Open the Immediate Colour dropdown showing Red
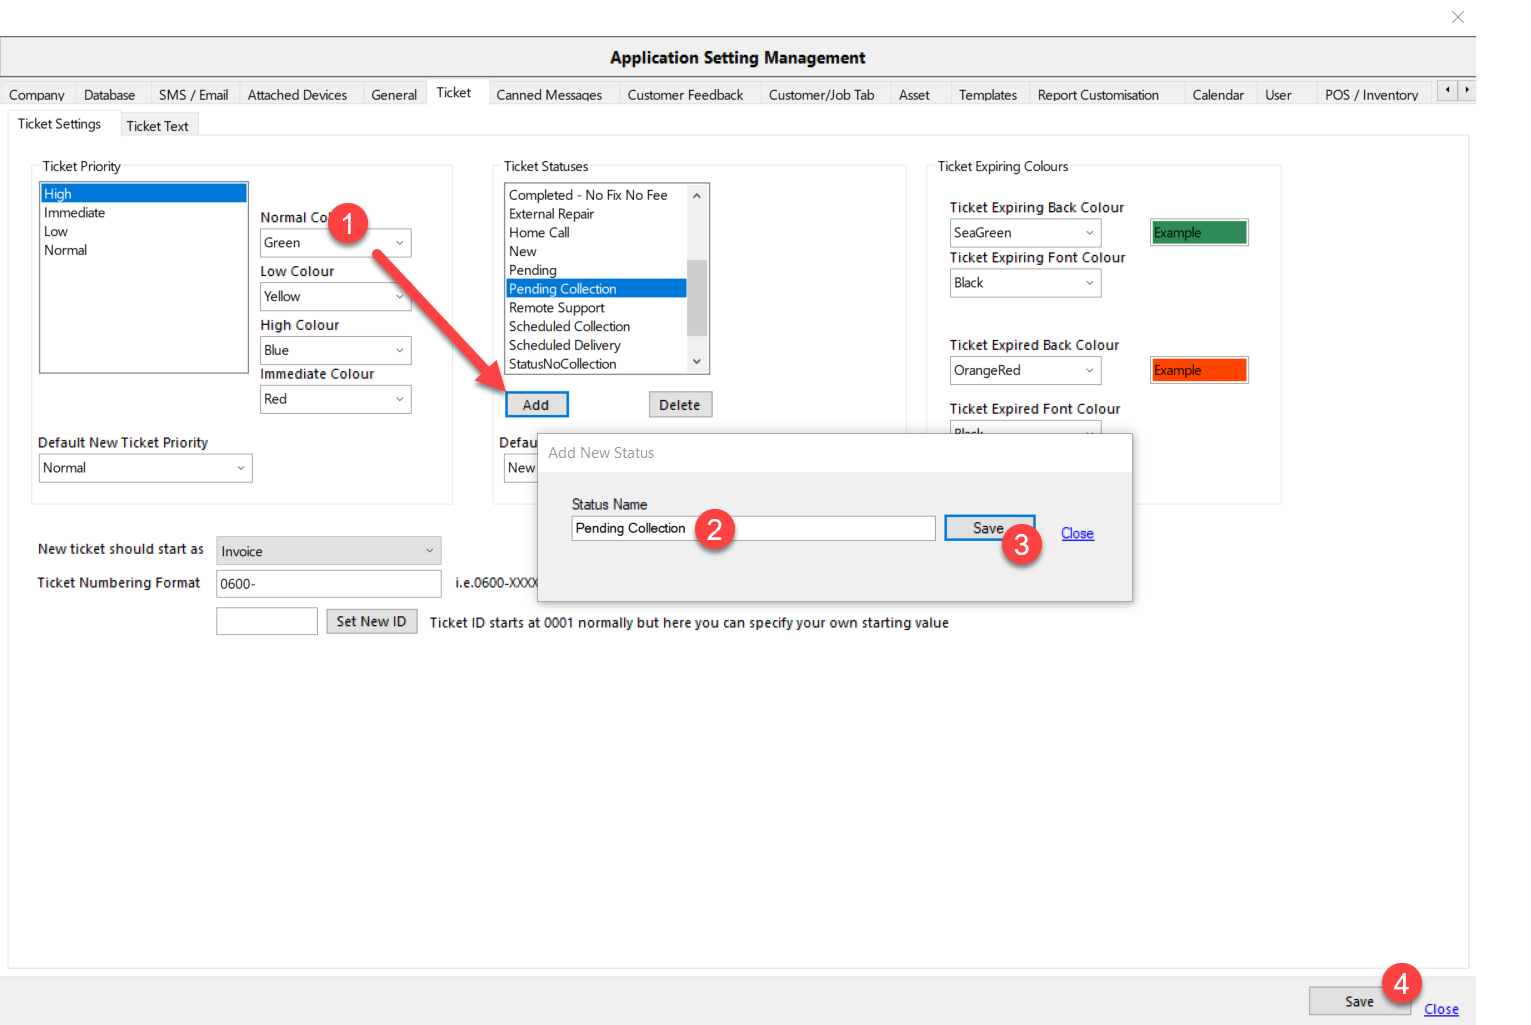The width and height of the screenshot is (1531, 1025). (x=336, y=399)
